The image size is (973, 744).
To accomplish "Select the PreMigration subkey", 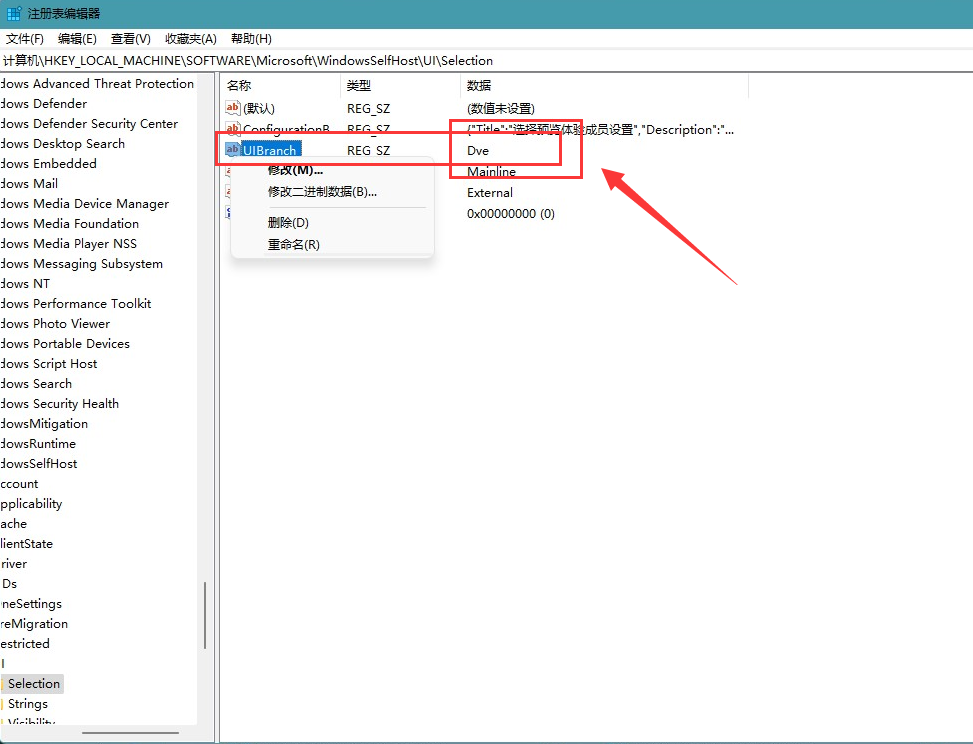I will tap(34, 624).
